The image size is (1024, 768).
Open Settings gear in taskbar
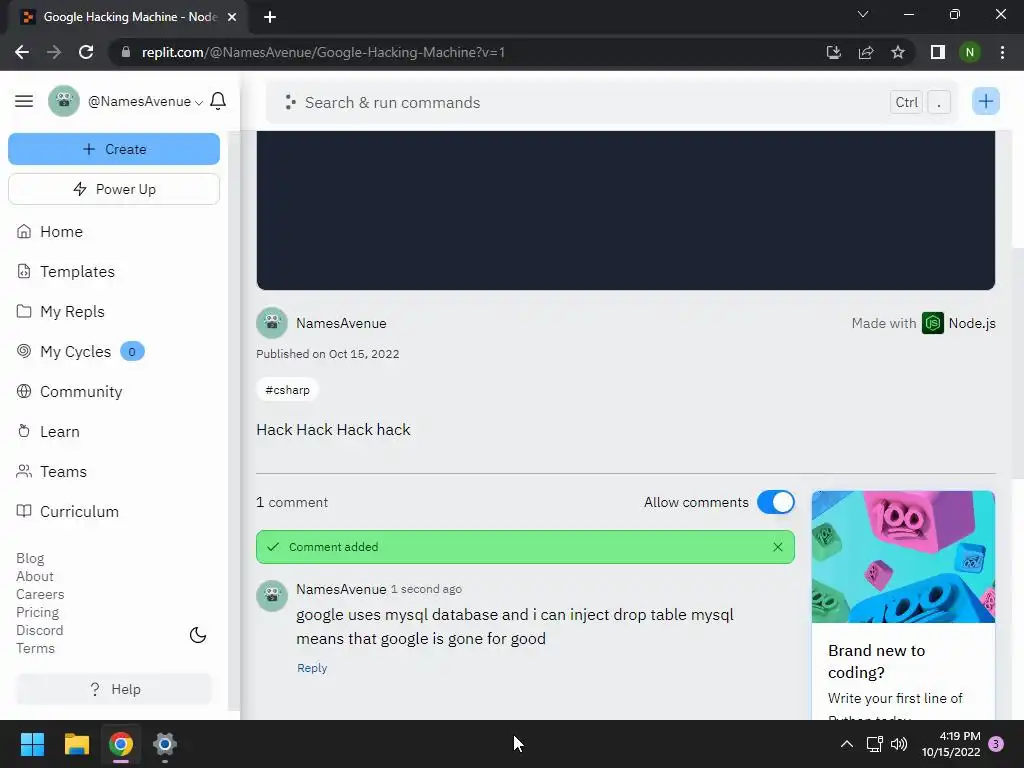click(x=165, y=744)
